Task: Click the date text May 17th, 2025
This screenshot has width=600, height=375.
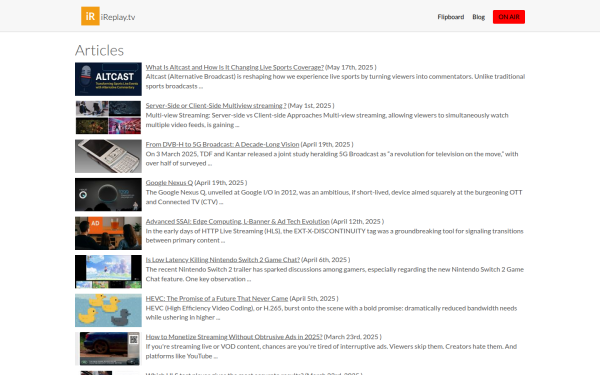Action: coord(351,67)
